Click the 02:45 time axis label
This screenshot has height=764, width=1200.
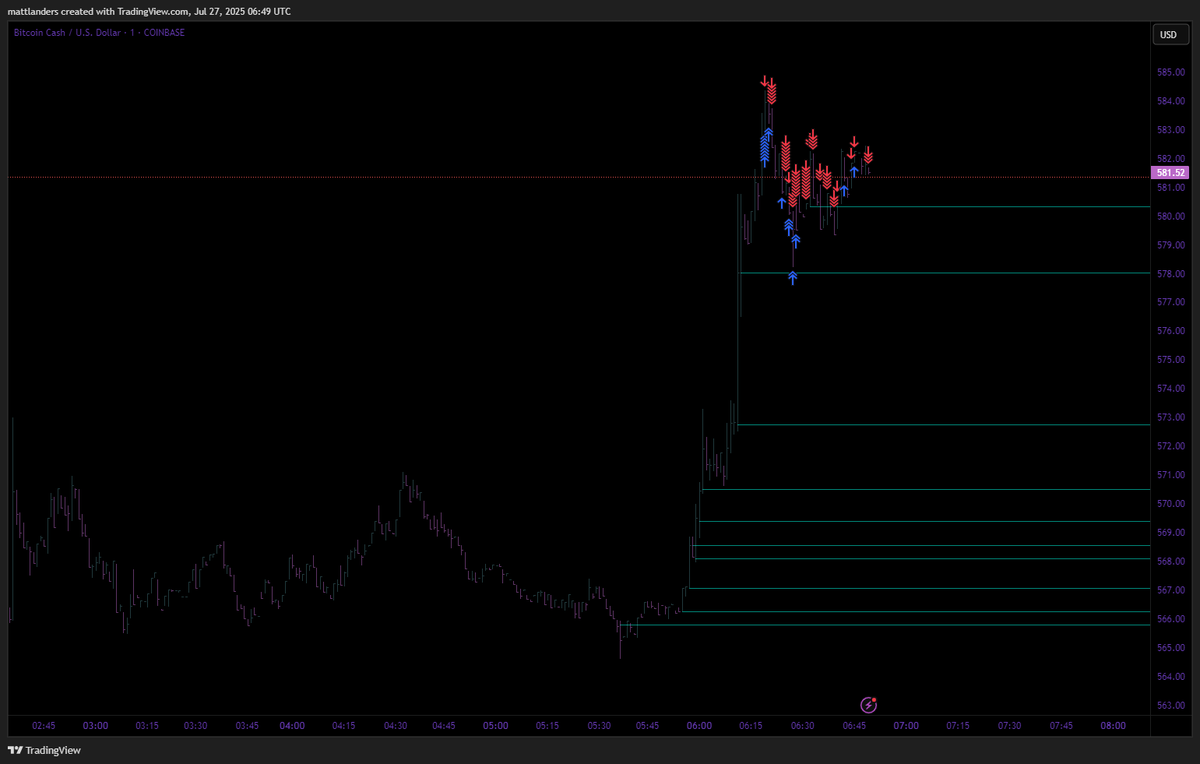click(x=44, y=726)
